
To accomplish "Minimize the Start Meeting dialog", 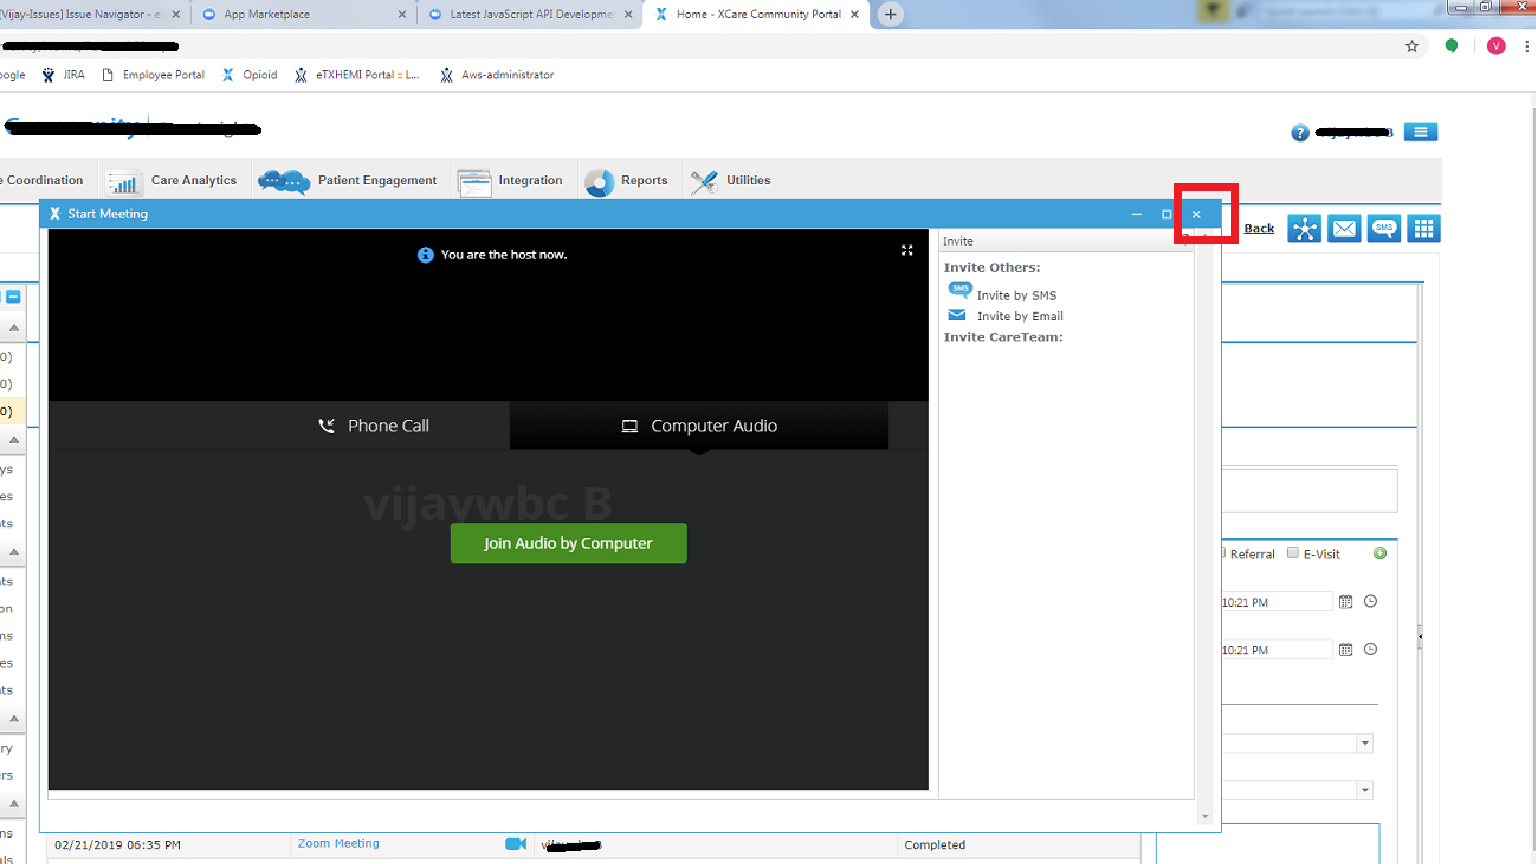I will [x=1136, y=214].
